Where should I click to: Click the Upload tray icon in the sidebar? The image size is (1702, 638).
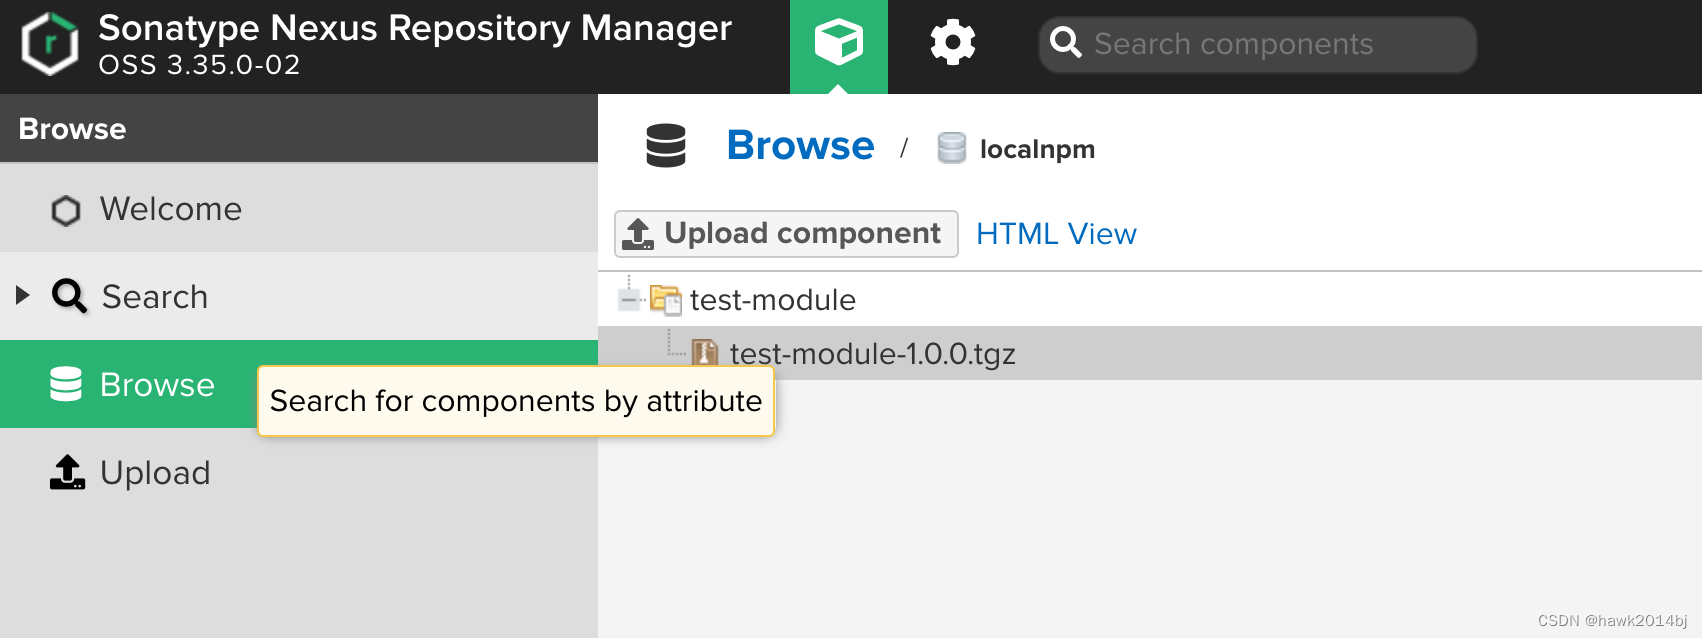67,473
